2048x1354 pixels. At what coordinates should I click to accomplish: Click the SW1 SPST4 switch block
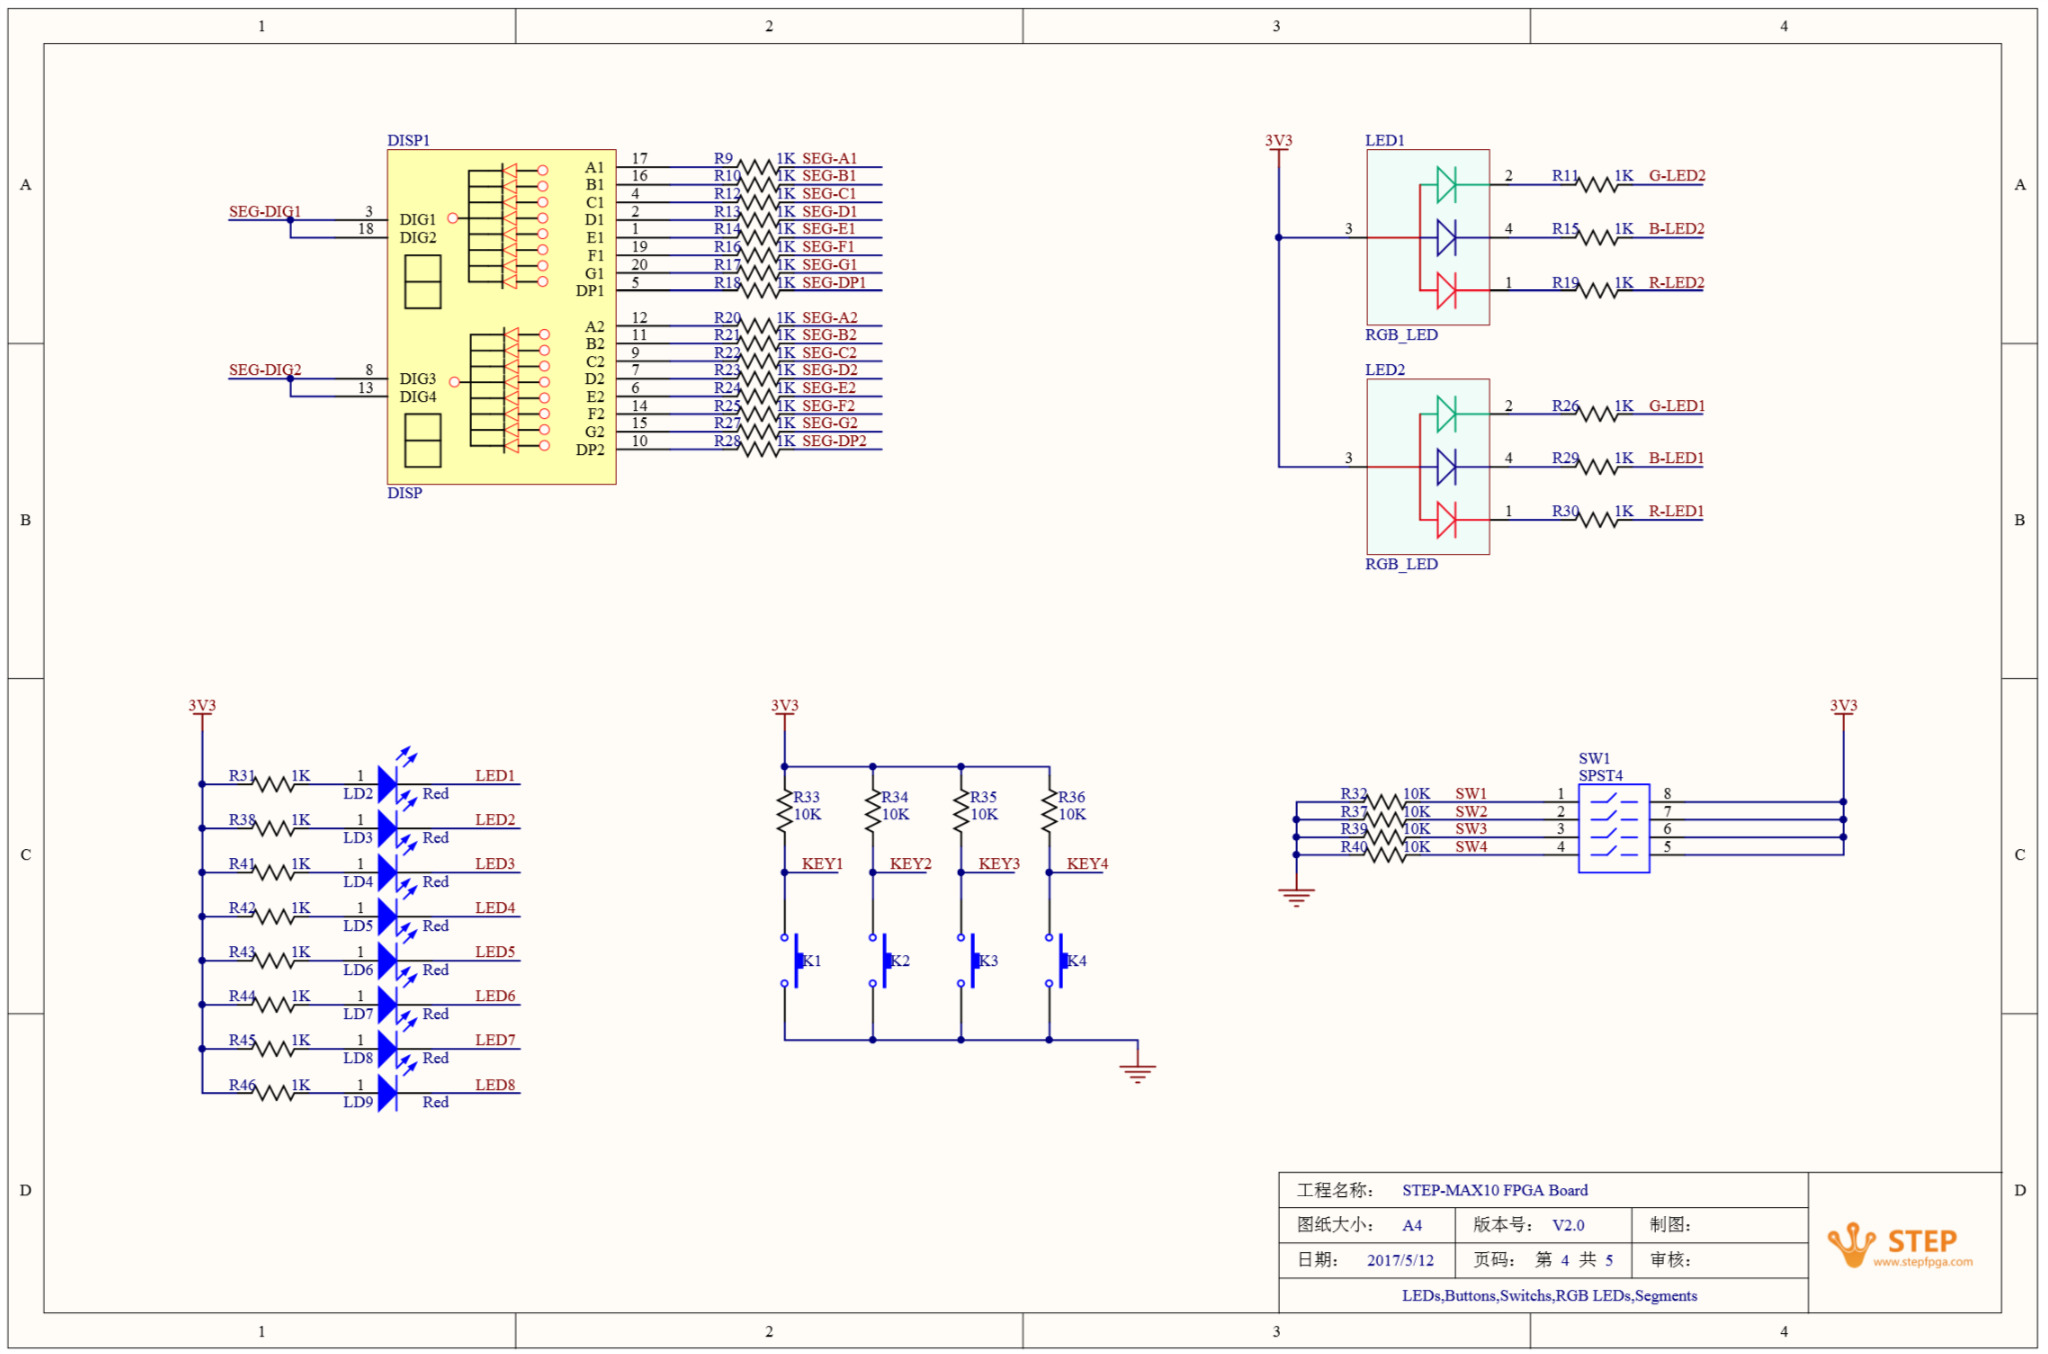(x=1613, y=828)
